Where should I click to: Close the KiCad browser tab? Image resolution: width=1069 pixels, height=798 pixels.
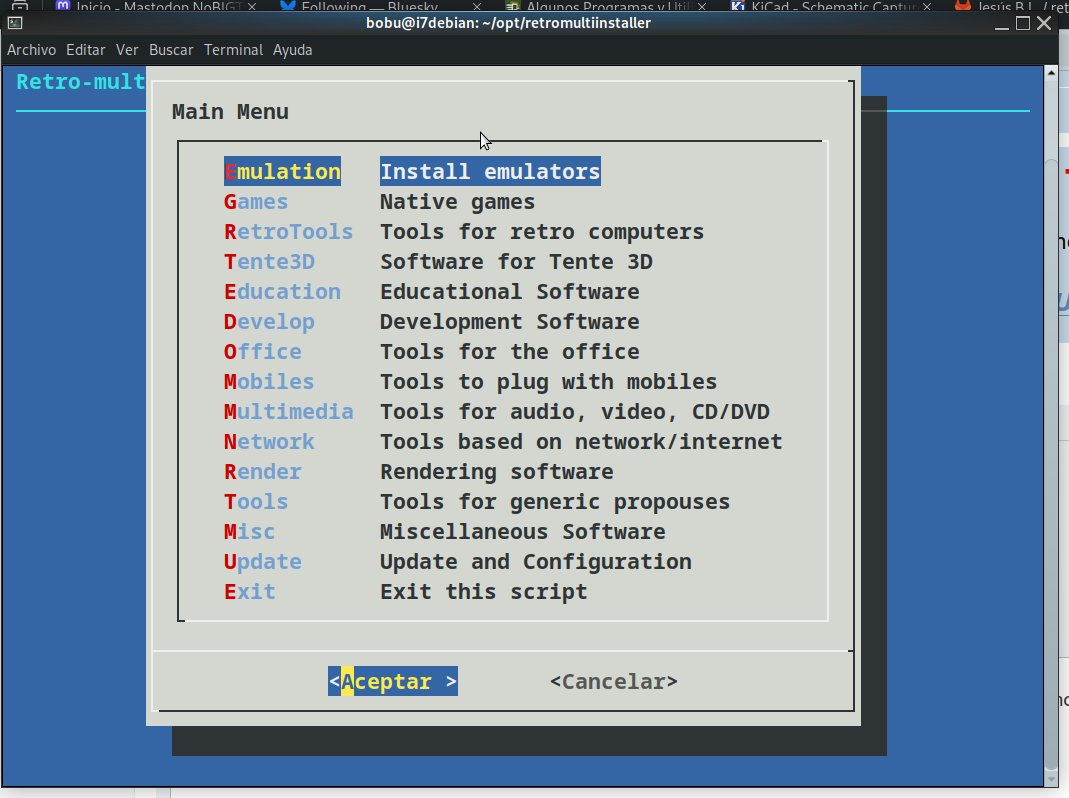(927, 6)
